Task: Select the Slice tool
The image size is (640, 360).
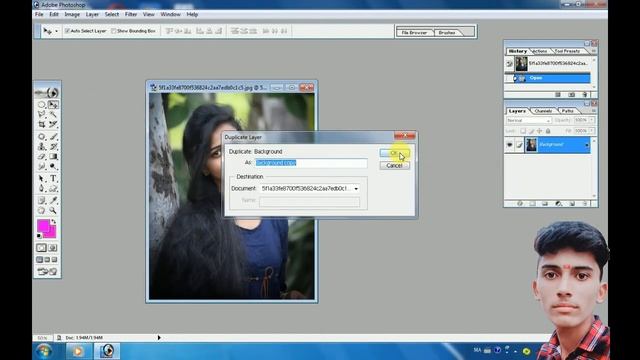Action: [53, 124]
